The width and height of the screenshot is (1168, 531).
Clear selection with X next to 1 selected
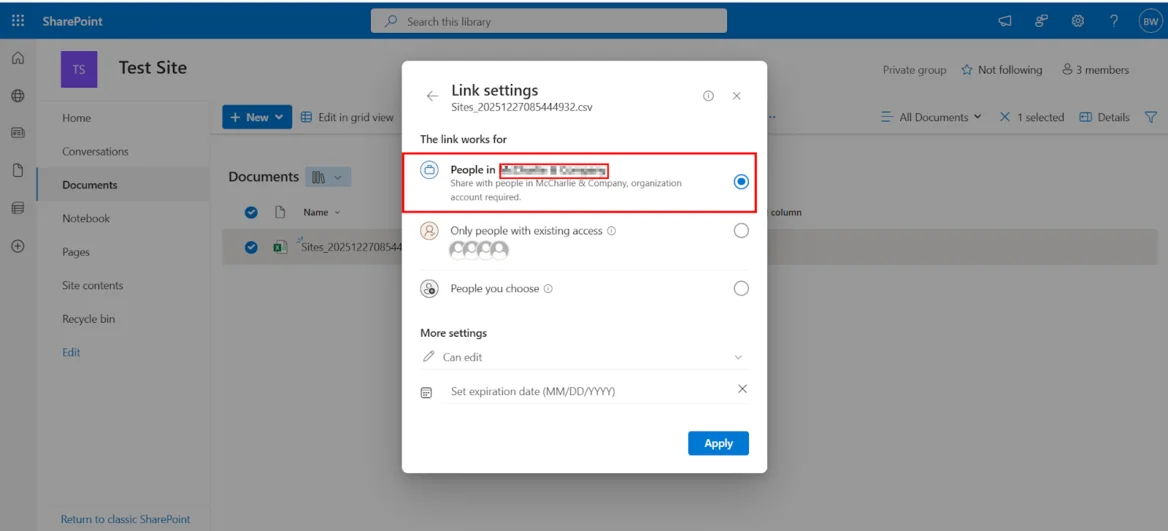pos(1005,117)
